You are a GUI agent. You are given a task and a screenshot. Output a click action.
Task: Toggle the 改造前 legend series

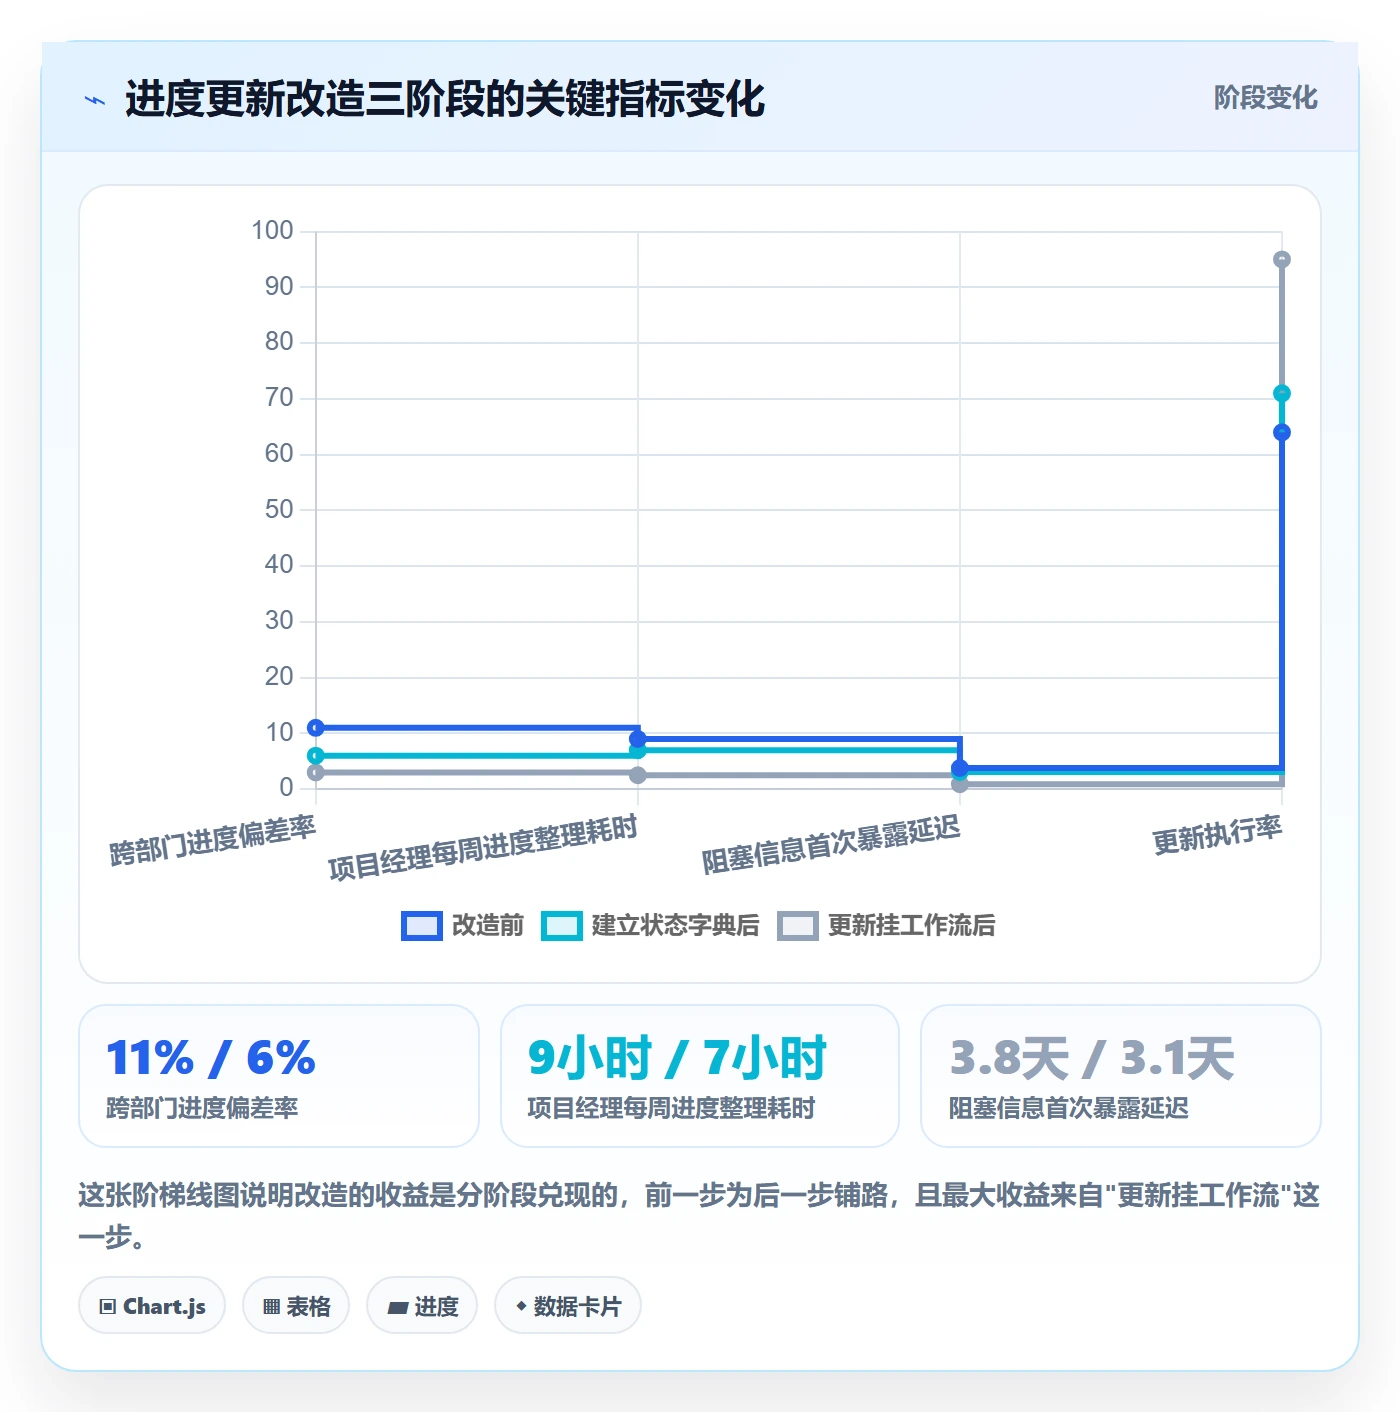point(462,926)
